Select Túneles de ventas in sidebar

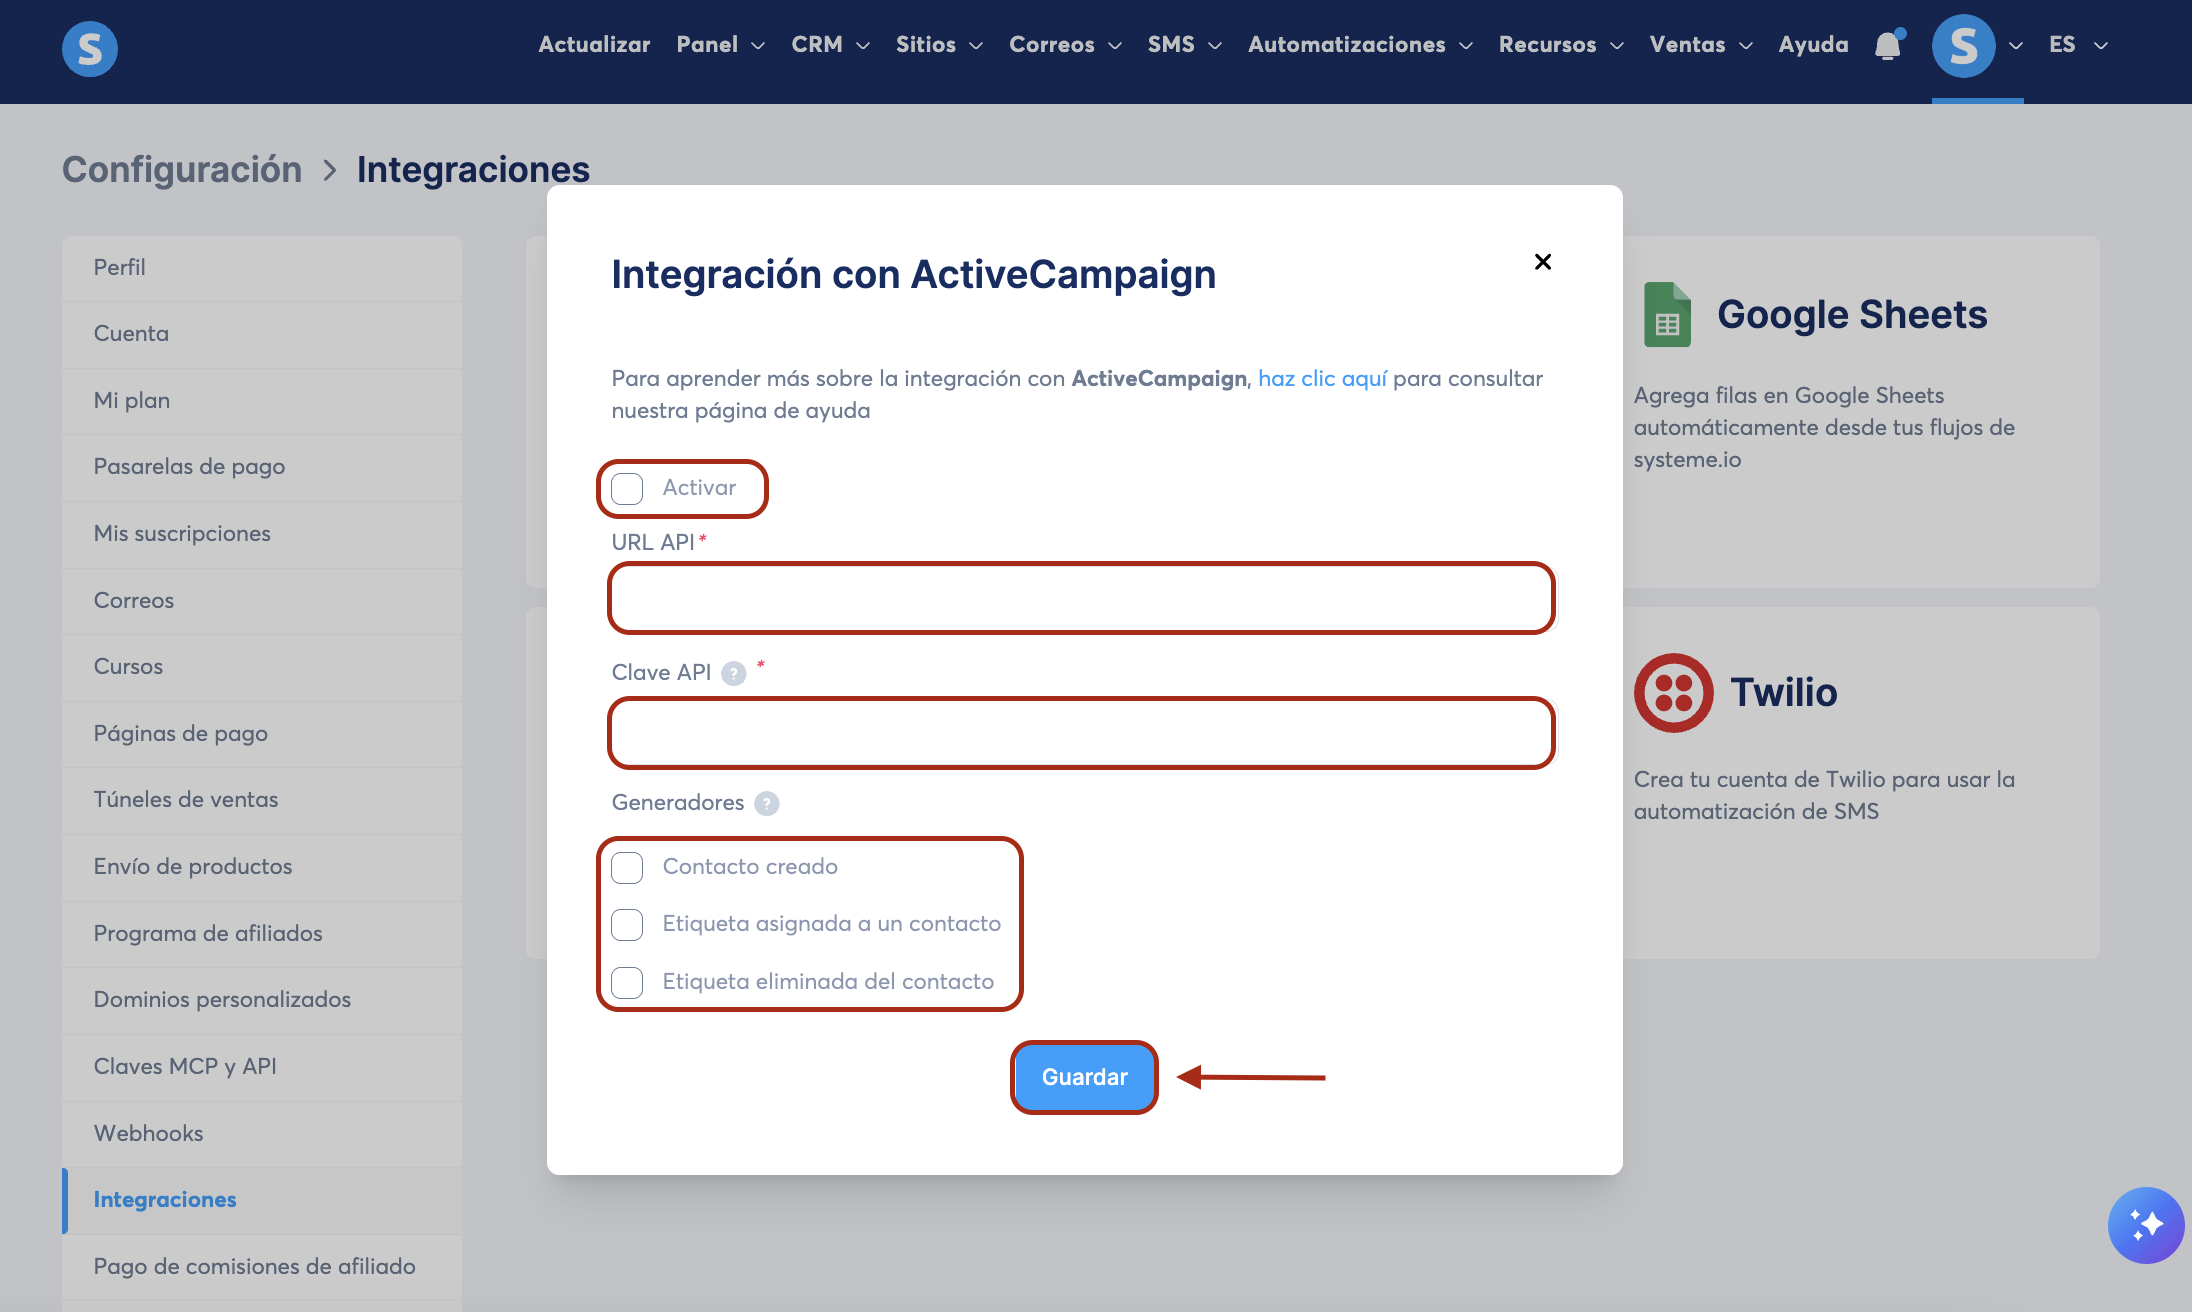pos(262,800)
